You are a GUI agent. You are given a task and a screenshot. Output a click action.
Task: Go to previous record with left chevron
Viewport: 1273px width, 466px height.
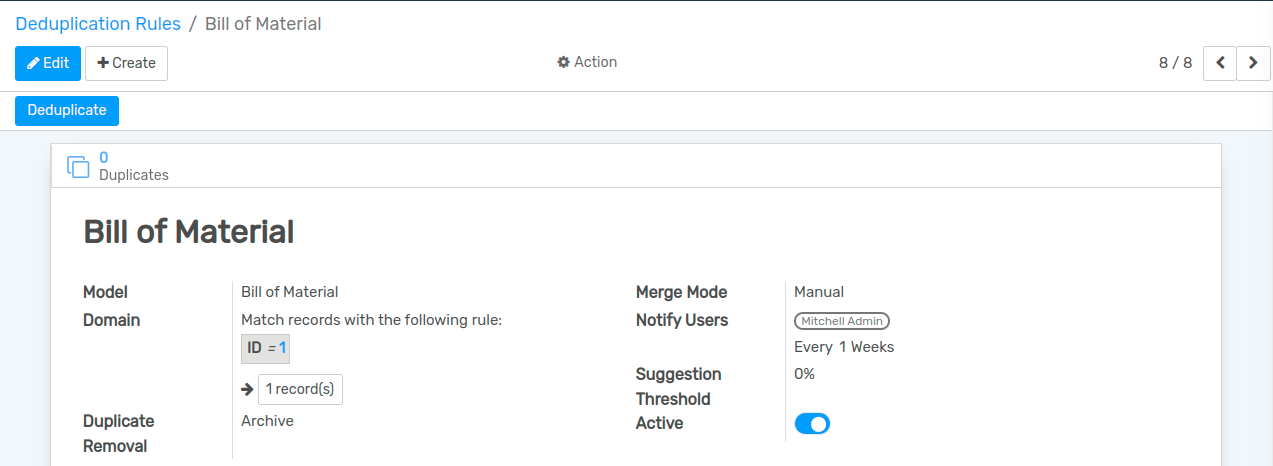pos(1219,63)
